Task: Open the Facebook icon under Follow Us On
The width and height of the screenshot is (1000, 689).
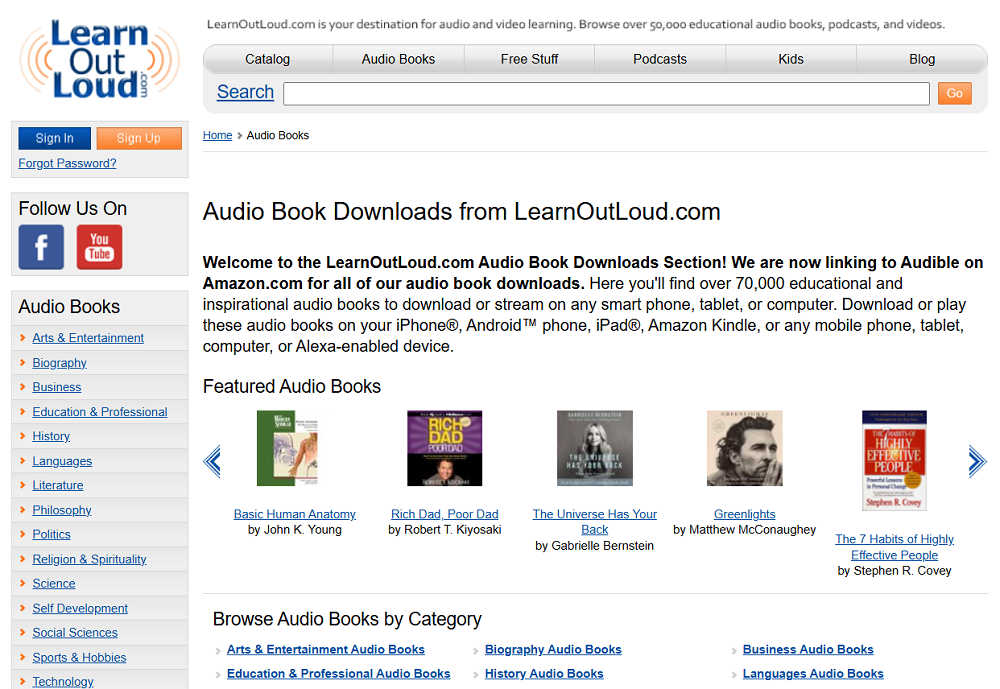Action: (x=41, y=247)
